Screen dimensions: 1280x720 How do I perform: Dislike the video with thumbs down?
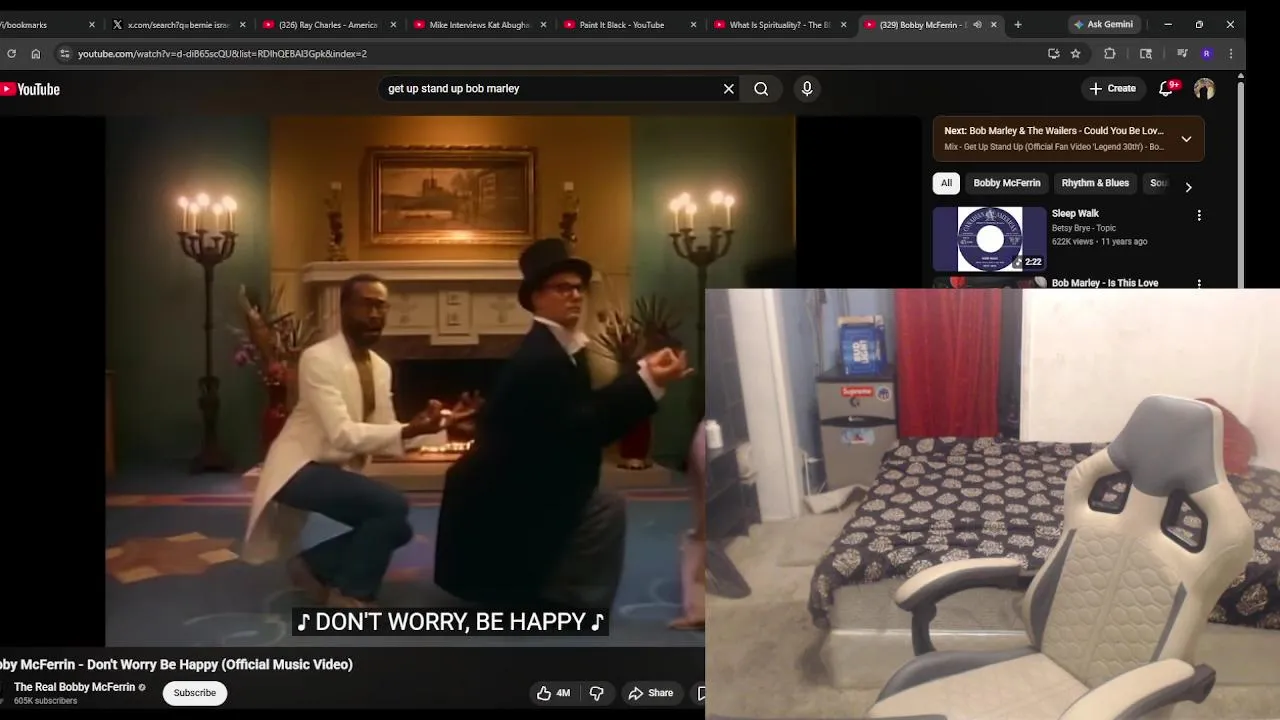tap(597, 693)
